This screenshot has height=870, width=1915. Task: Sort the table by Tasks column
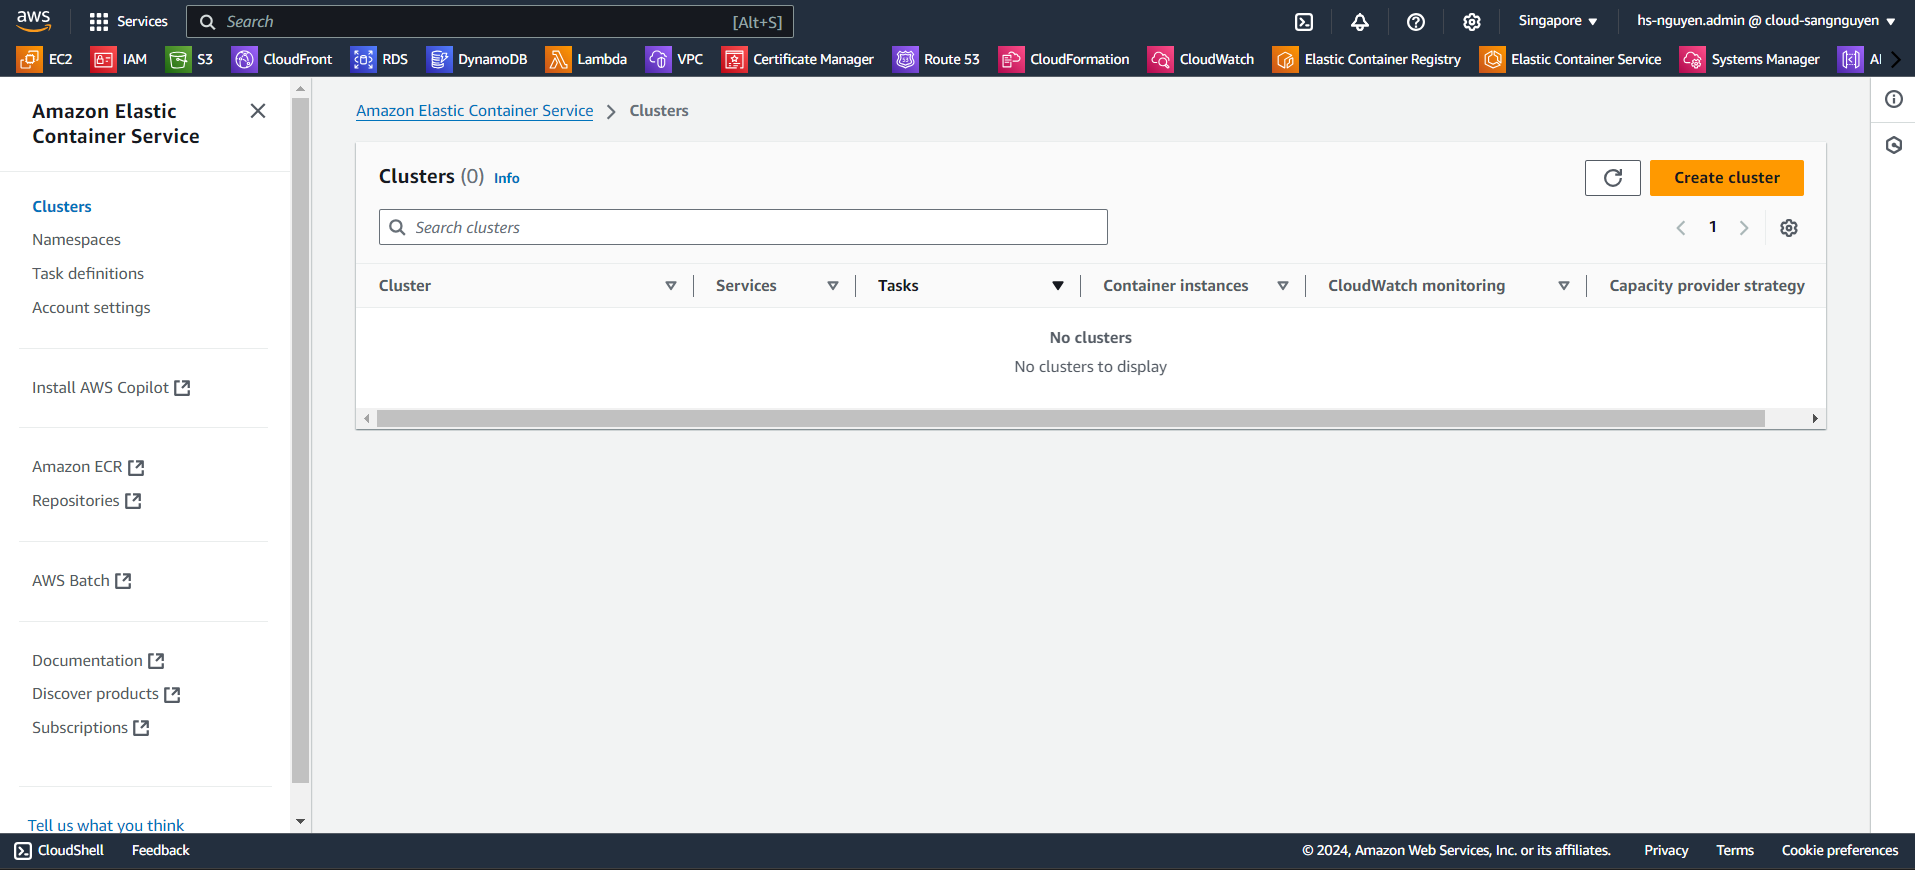point(1057,286)
